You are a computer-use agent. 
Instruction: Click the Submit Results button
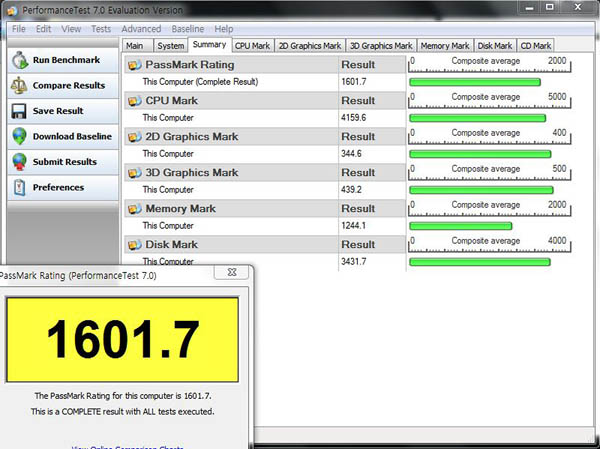pyautogui.click(x=63, y=162)
